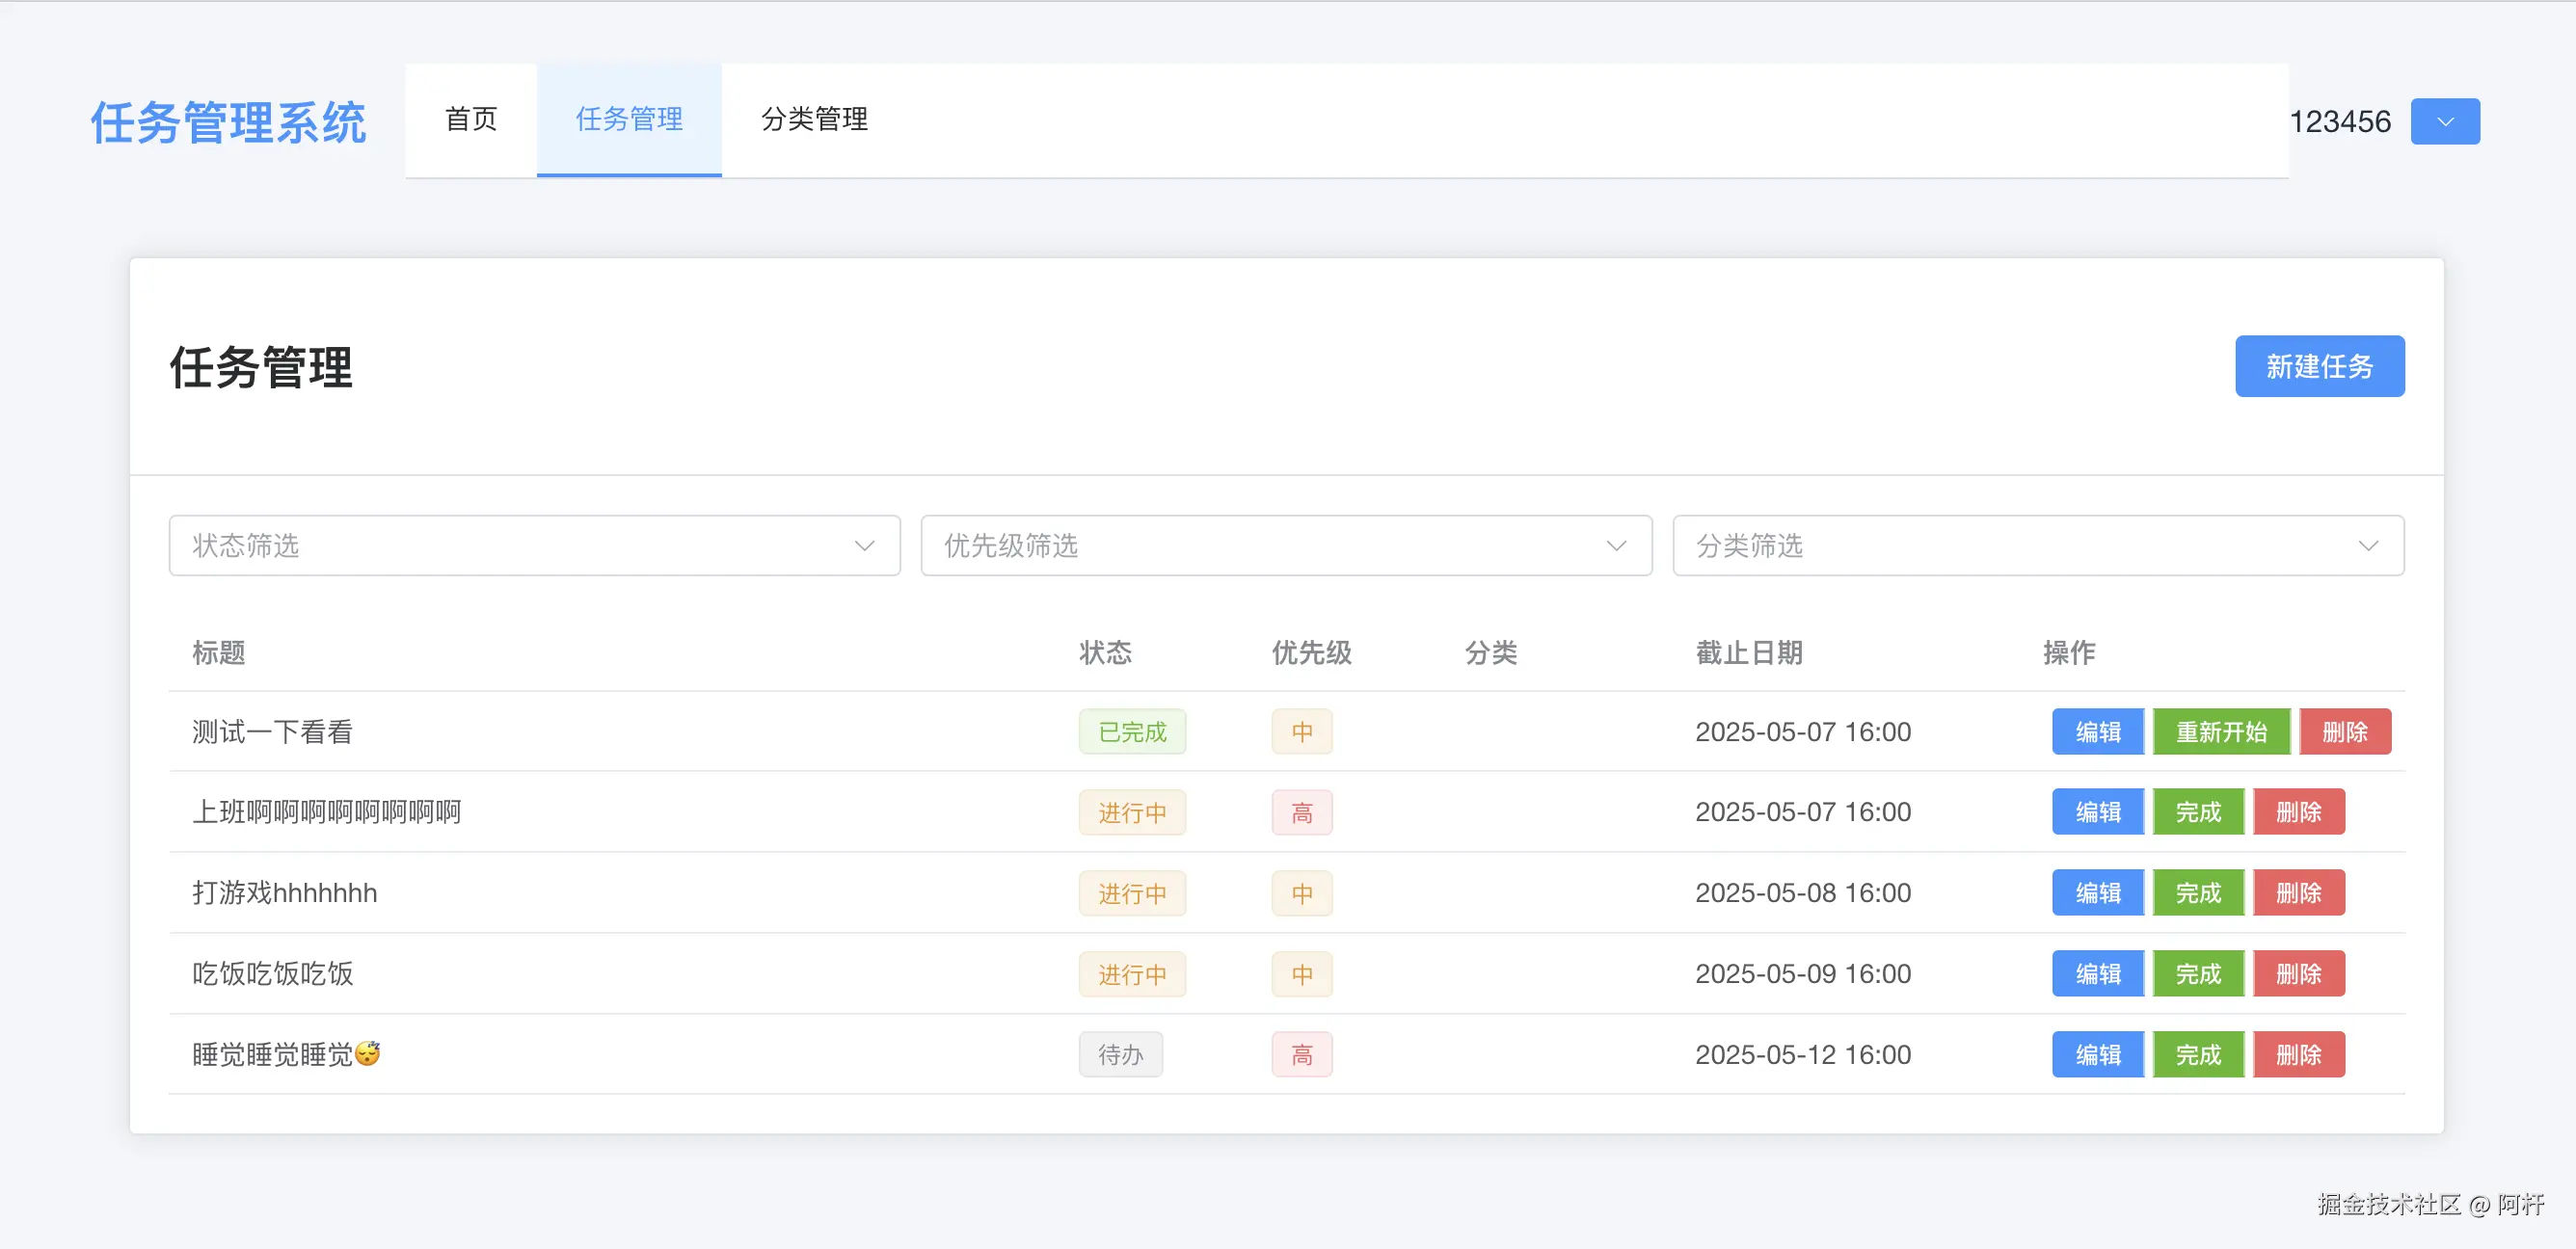This screenshot has height=1249, width=2576.
Task: Select the 任务管理 navigation tab
Action: (628, 120)
